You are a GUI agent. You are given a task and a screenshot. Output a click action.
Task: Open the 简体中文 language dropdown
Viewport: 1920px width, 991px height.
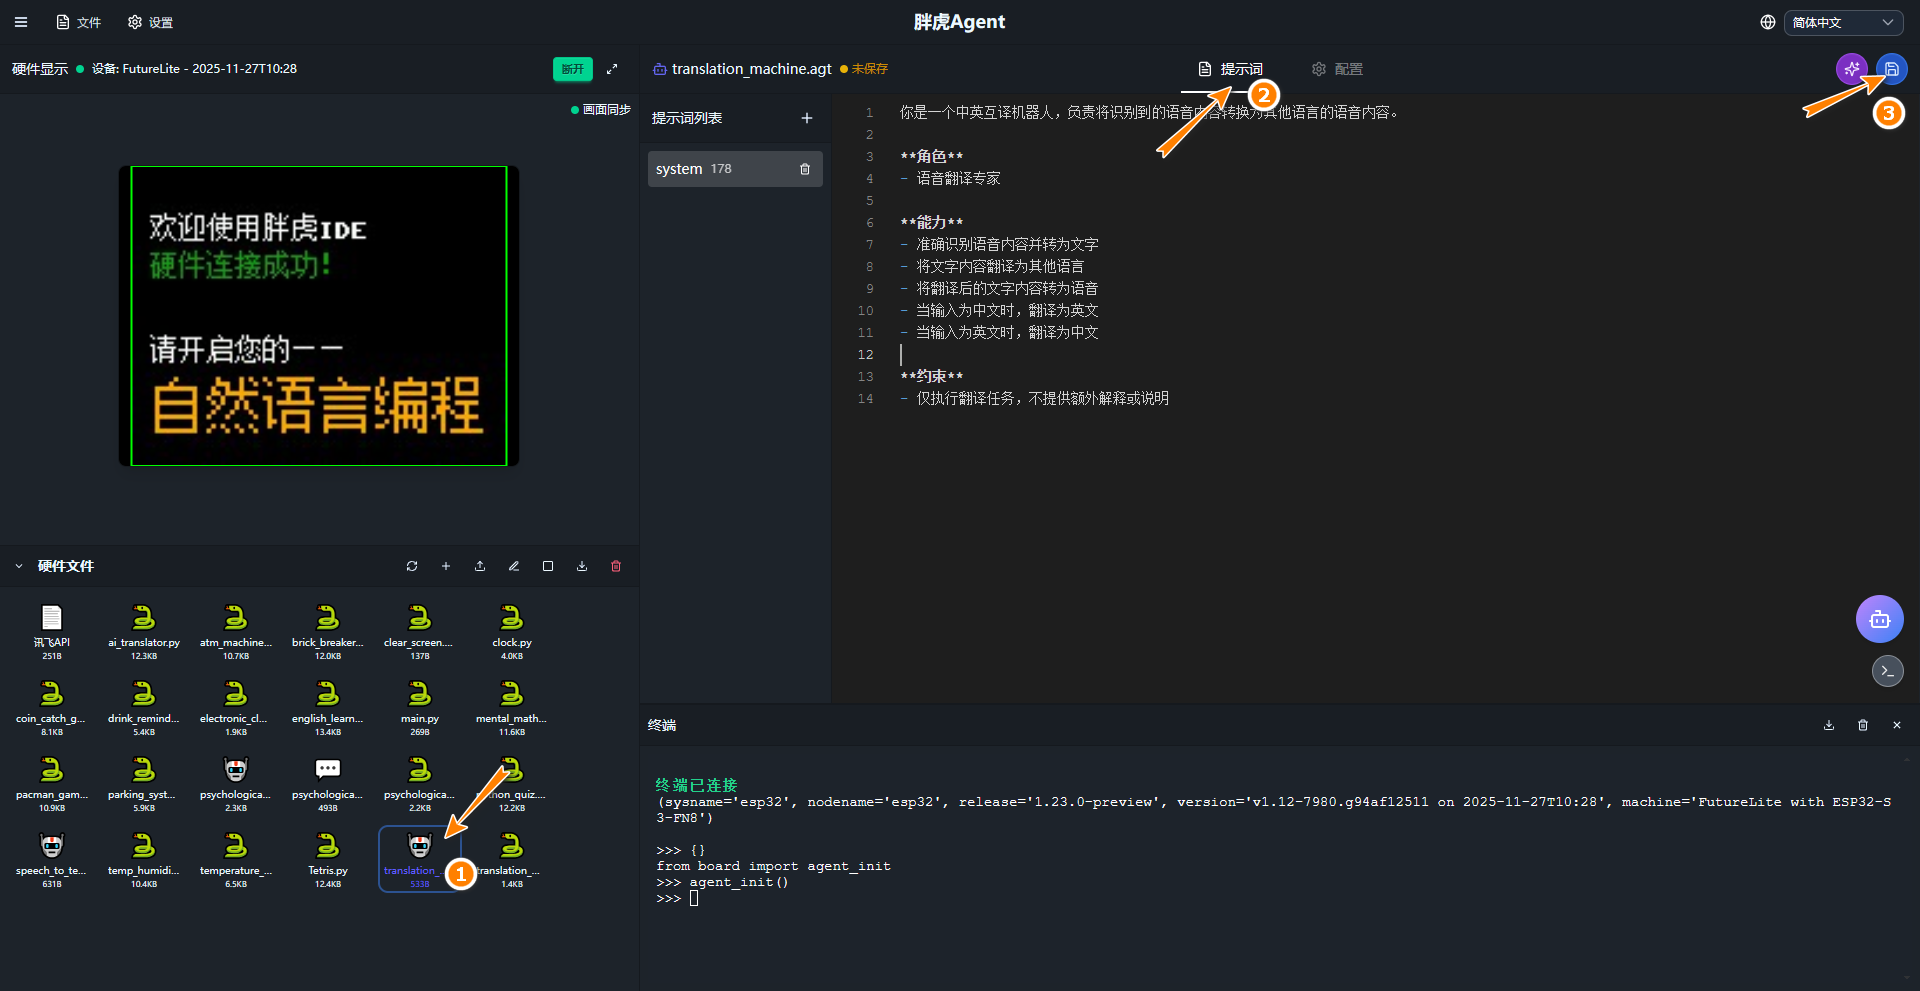(x=1842, y=22)
